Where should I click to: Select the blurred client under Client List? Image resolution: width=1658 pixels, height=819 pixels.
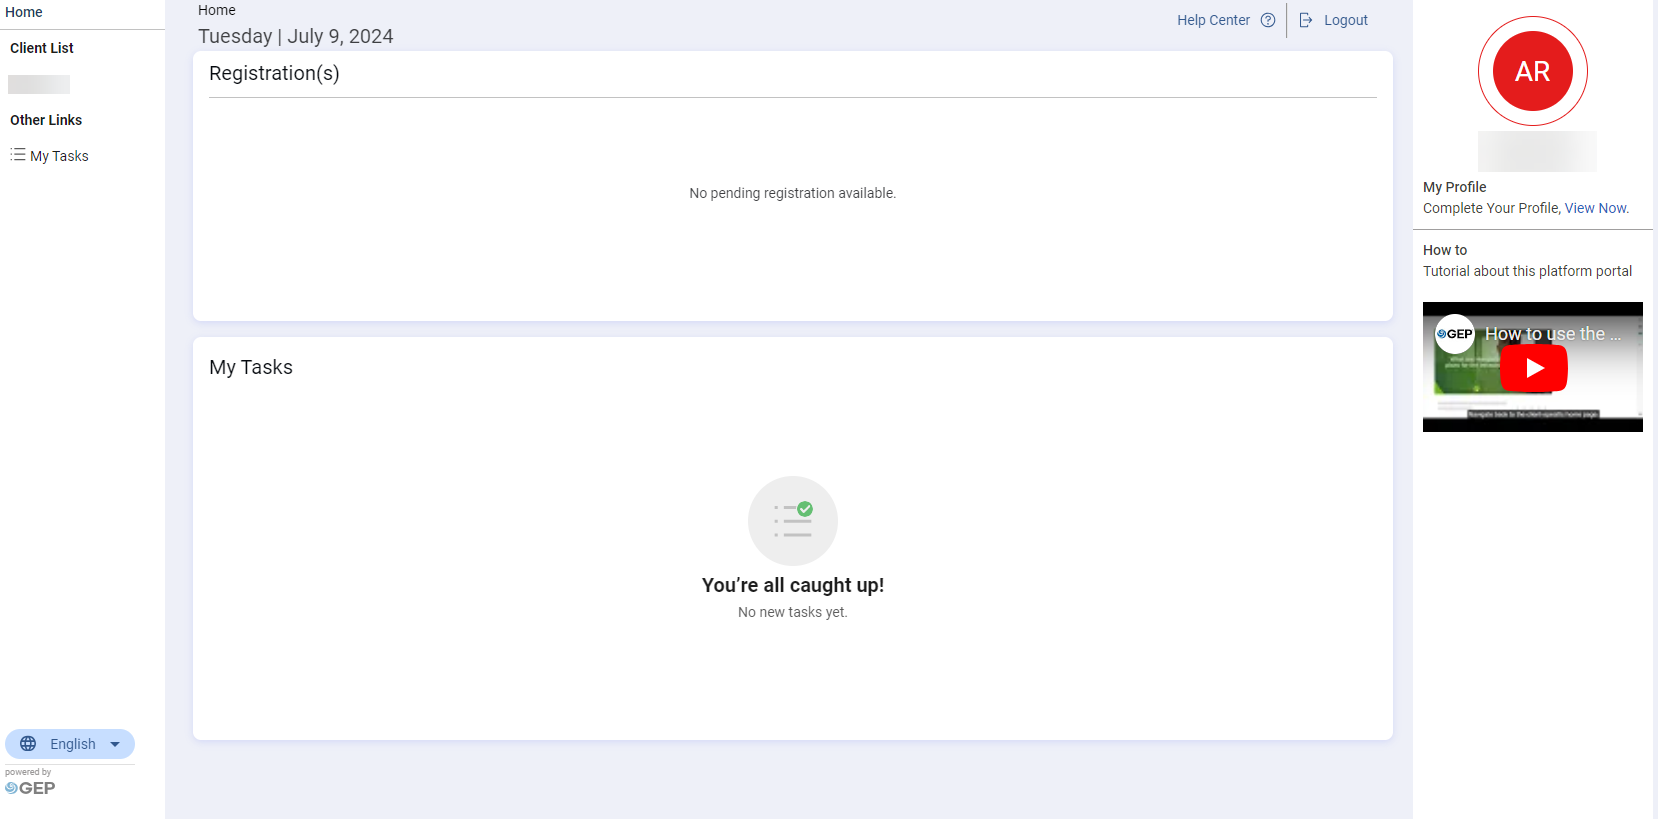(39, 85)
